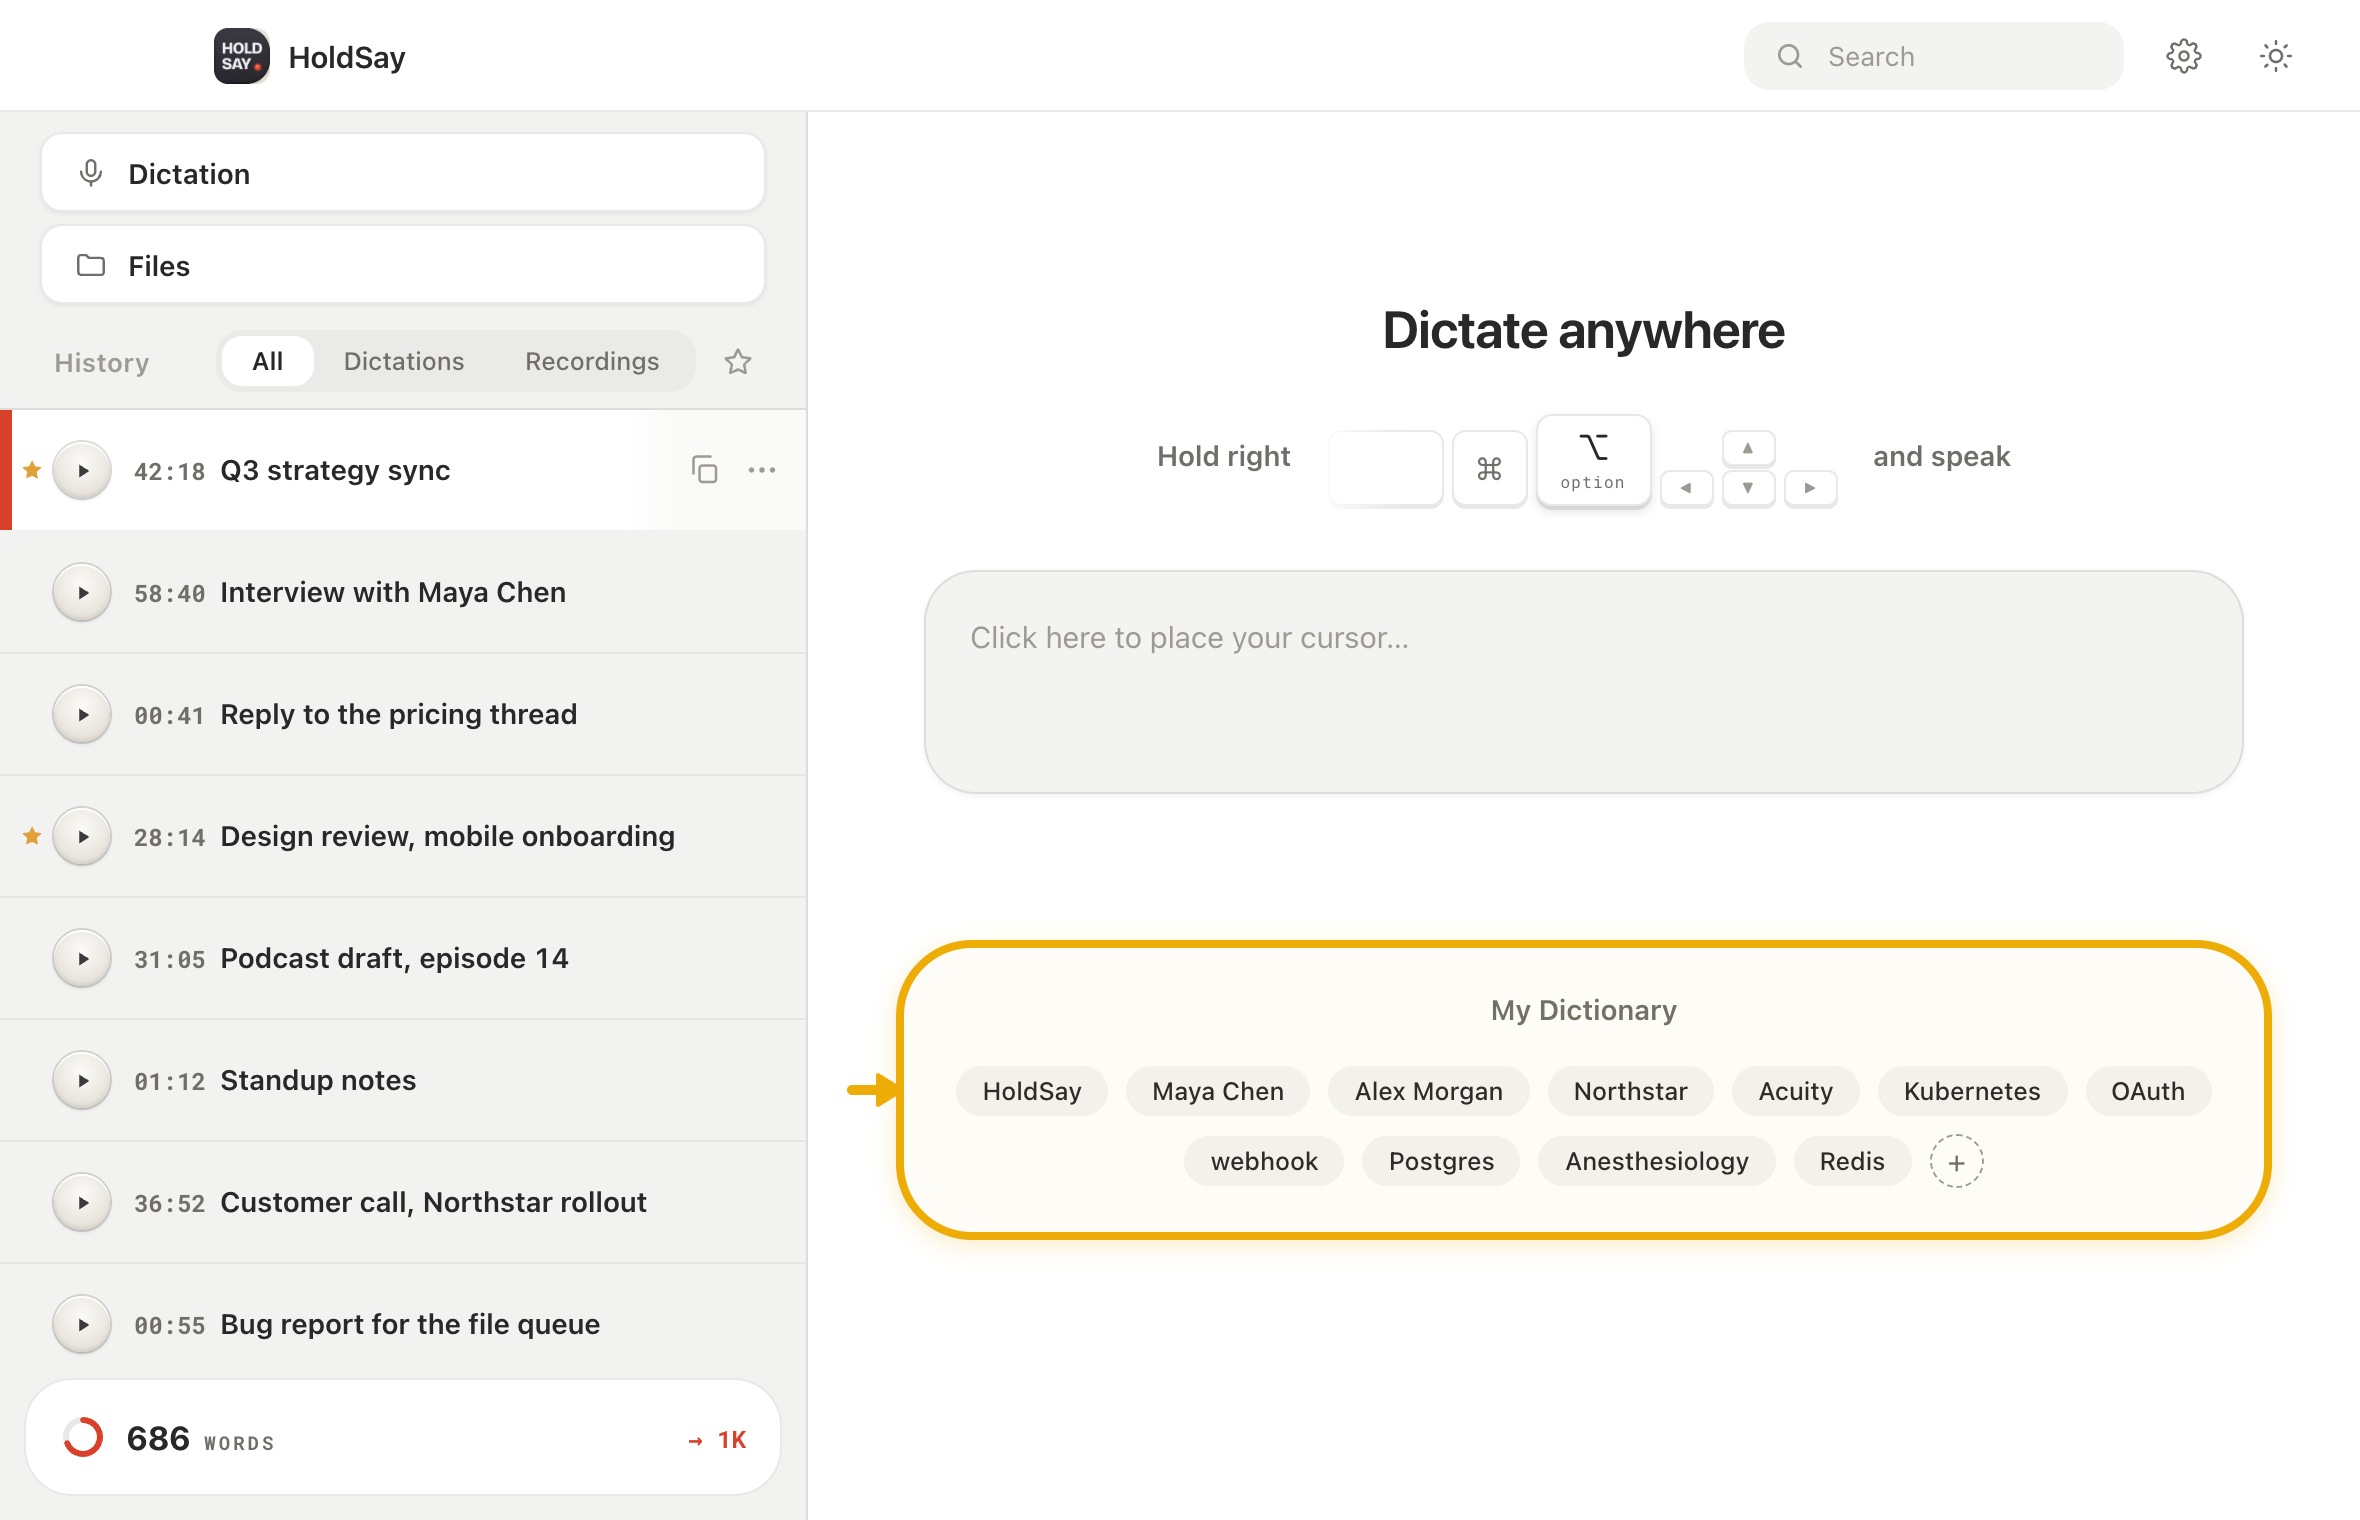Select the HoldSay dictionary chip
Image resolution: width=2360 pixels, height=1520 pixels.
(x=1032, y=1091)
